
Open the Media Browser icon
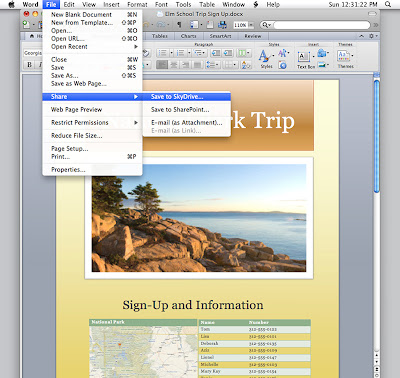pyautogui.click(x=222, y=25)
